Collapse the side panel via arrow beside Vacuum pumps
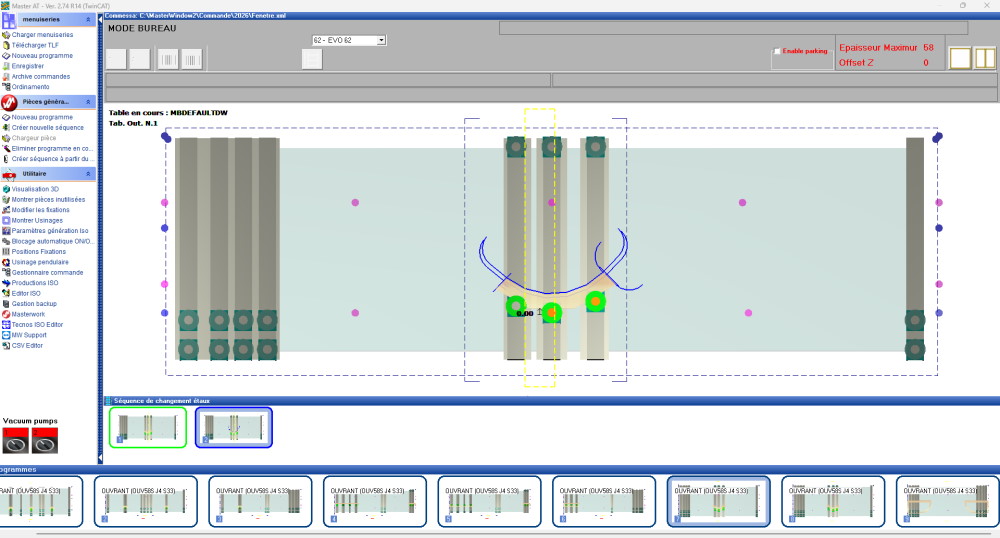Screen dimensions: 1000x538 [100, 458]
